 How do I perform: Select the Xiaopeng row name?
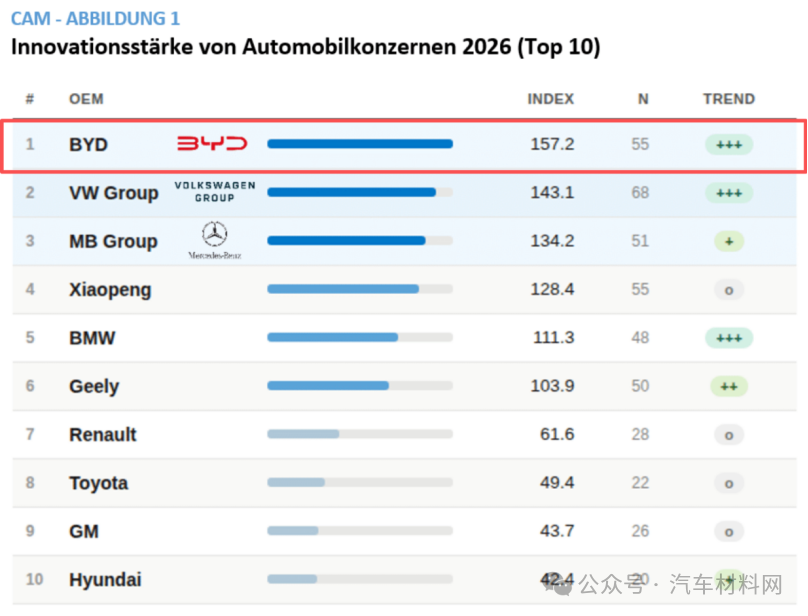[110, 290]
